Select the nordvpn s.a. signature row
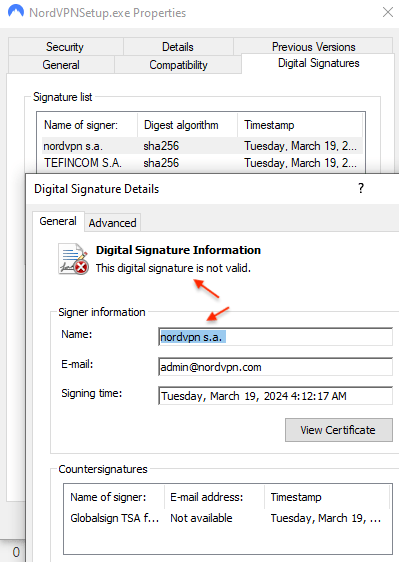 [x=202, y=146]
